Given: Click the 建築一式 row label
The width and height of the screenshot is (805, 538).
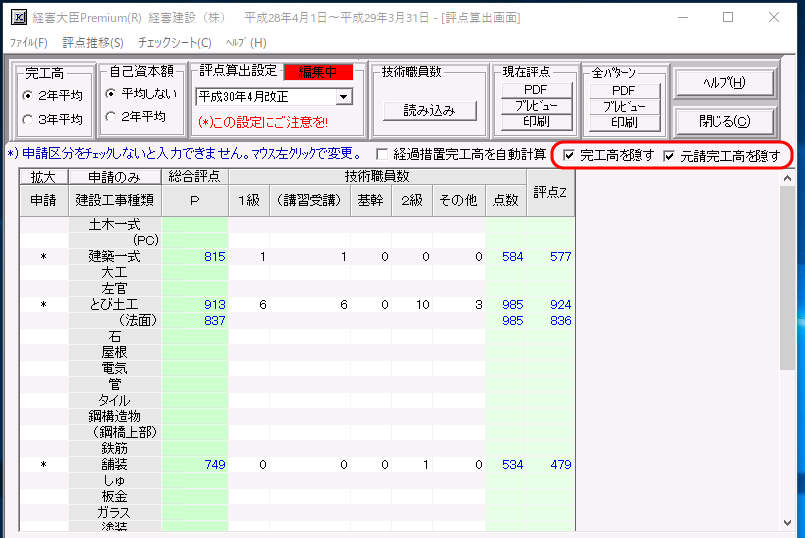Looking at the screenshot, I should [114, 257].
